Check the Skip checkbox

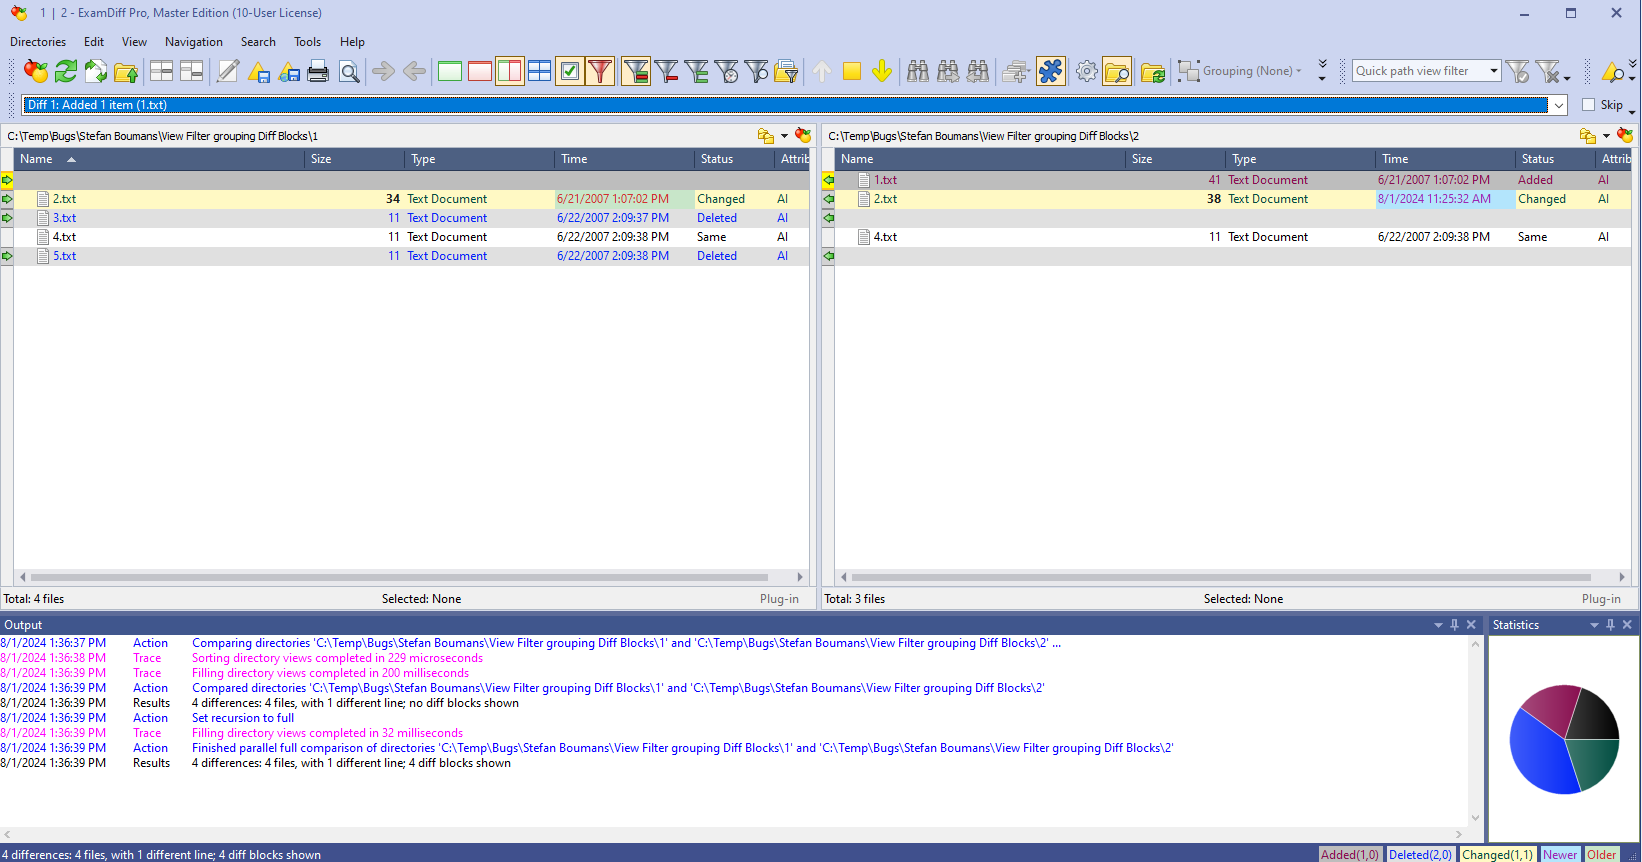click(1589, 105)
